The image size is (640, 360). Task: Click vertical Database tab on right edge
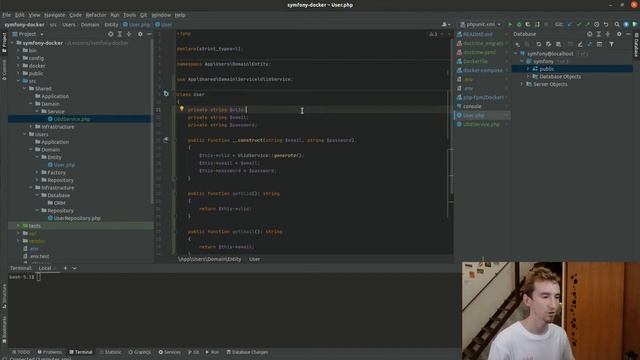click(636, 46)
